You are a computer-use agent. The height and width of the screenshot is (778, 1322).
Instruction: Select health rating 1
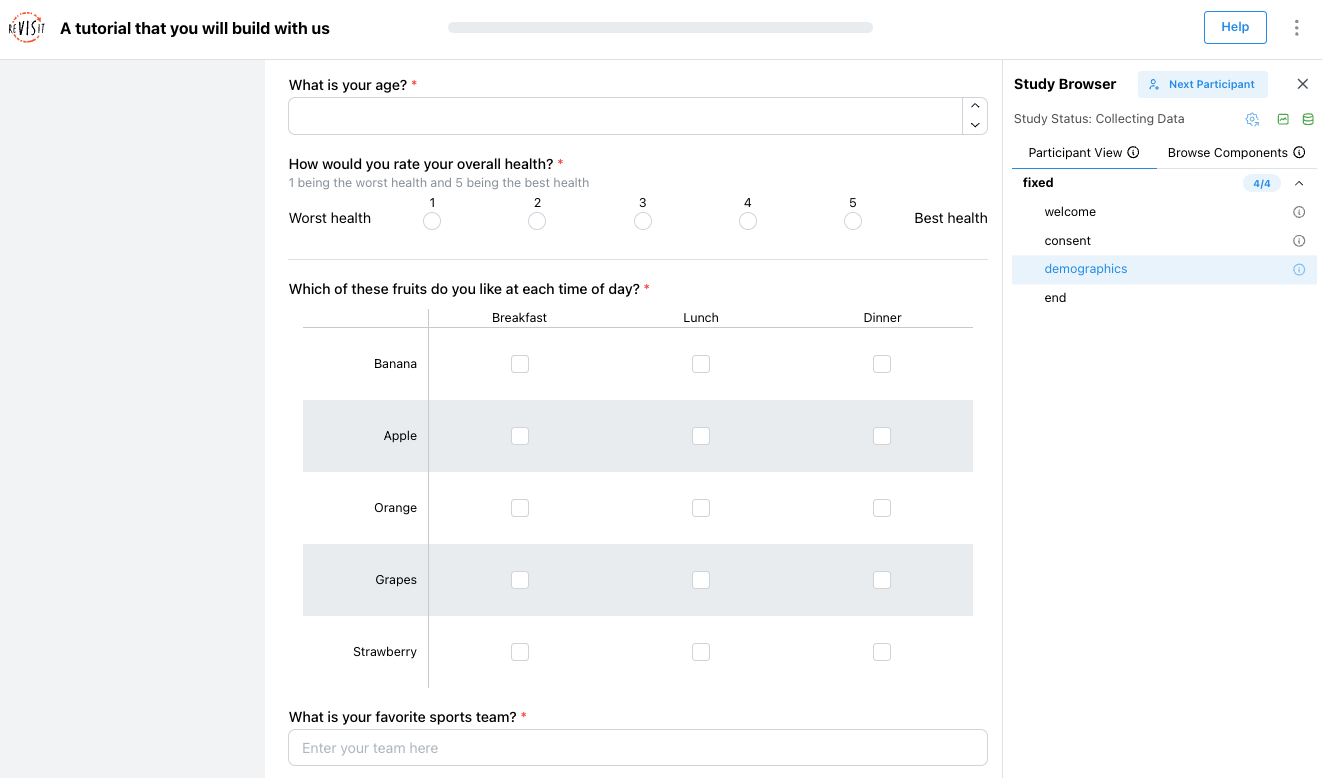(432, 221)
